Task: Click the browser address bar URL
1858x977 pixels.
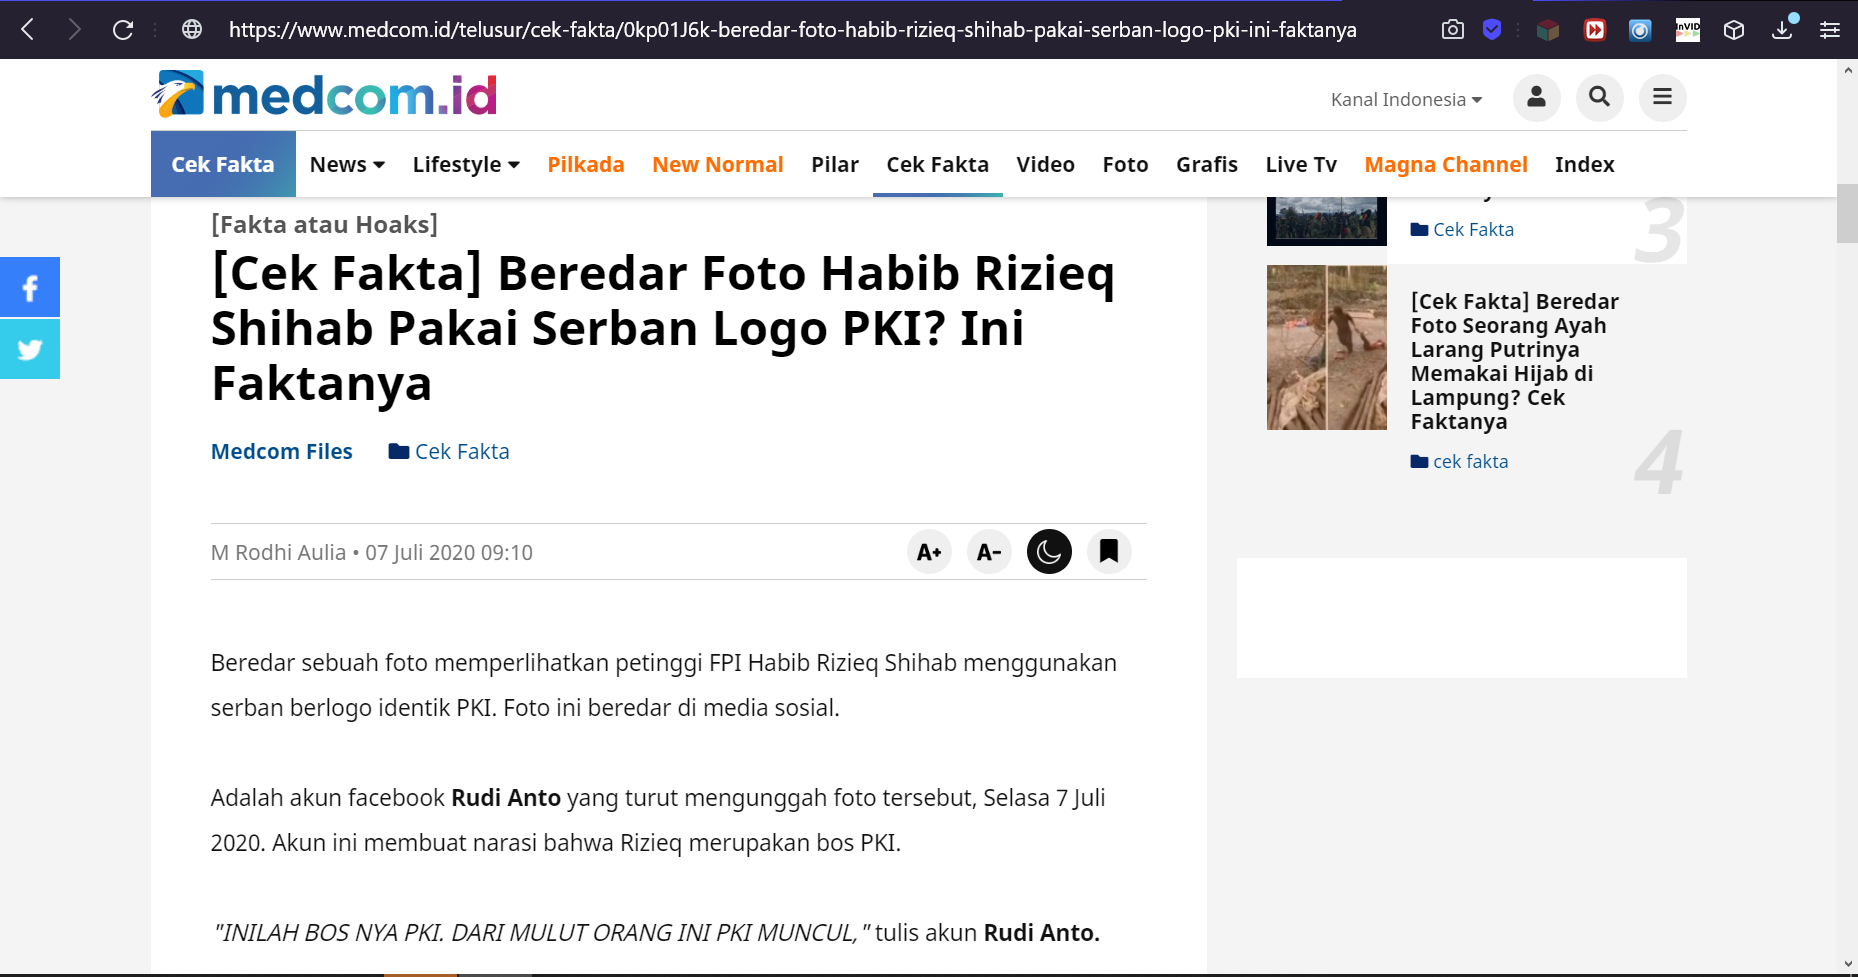Action: click(x=792, y=30)
